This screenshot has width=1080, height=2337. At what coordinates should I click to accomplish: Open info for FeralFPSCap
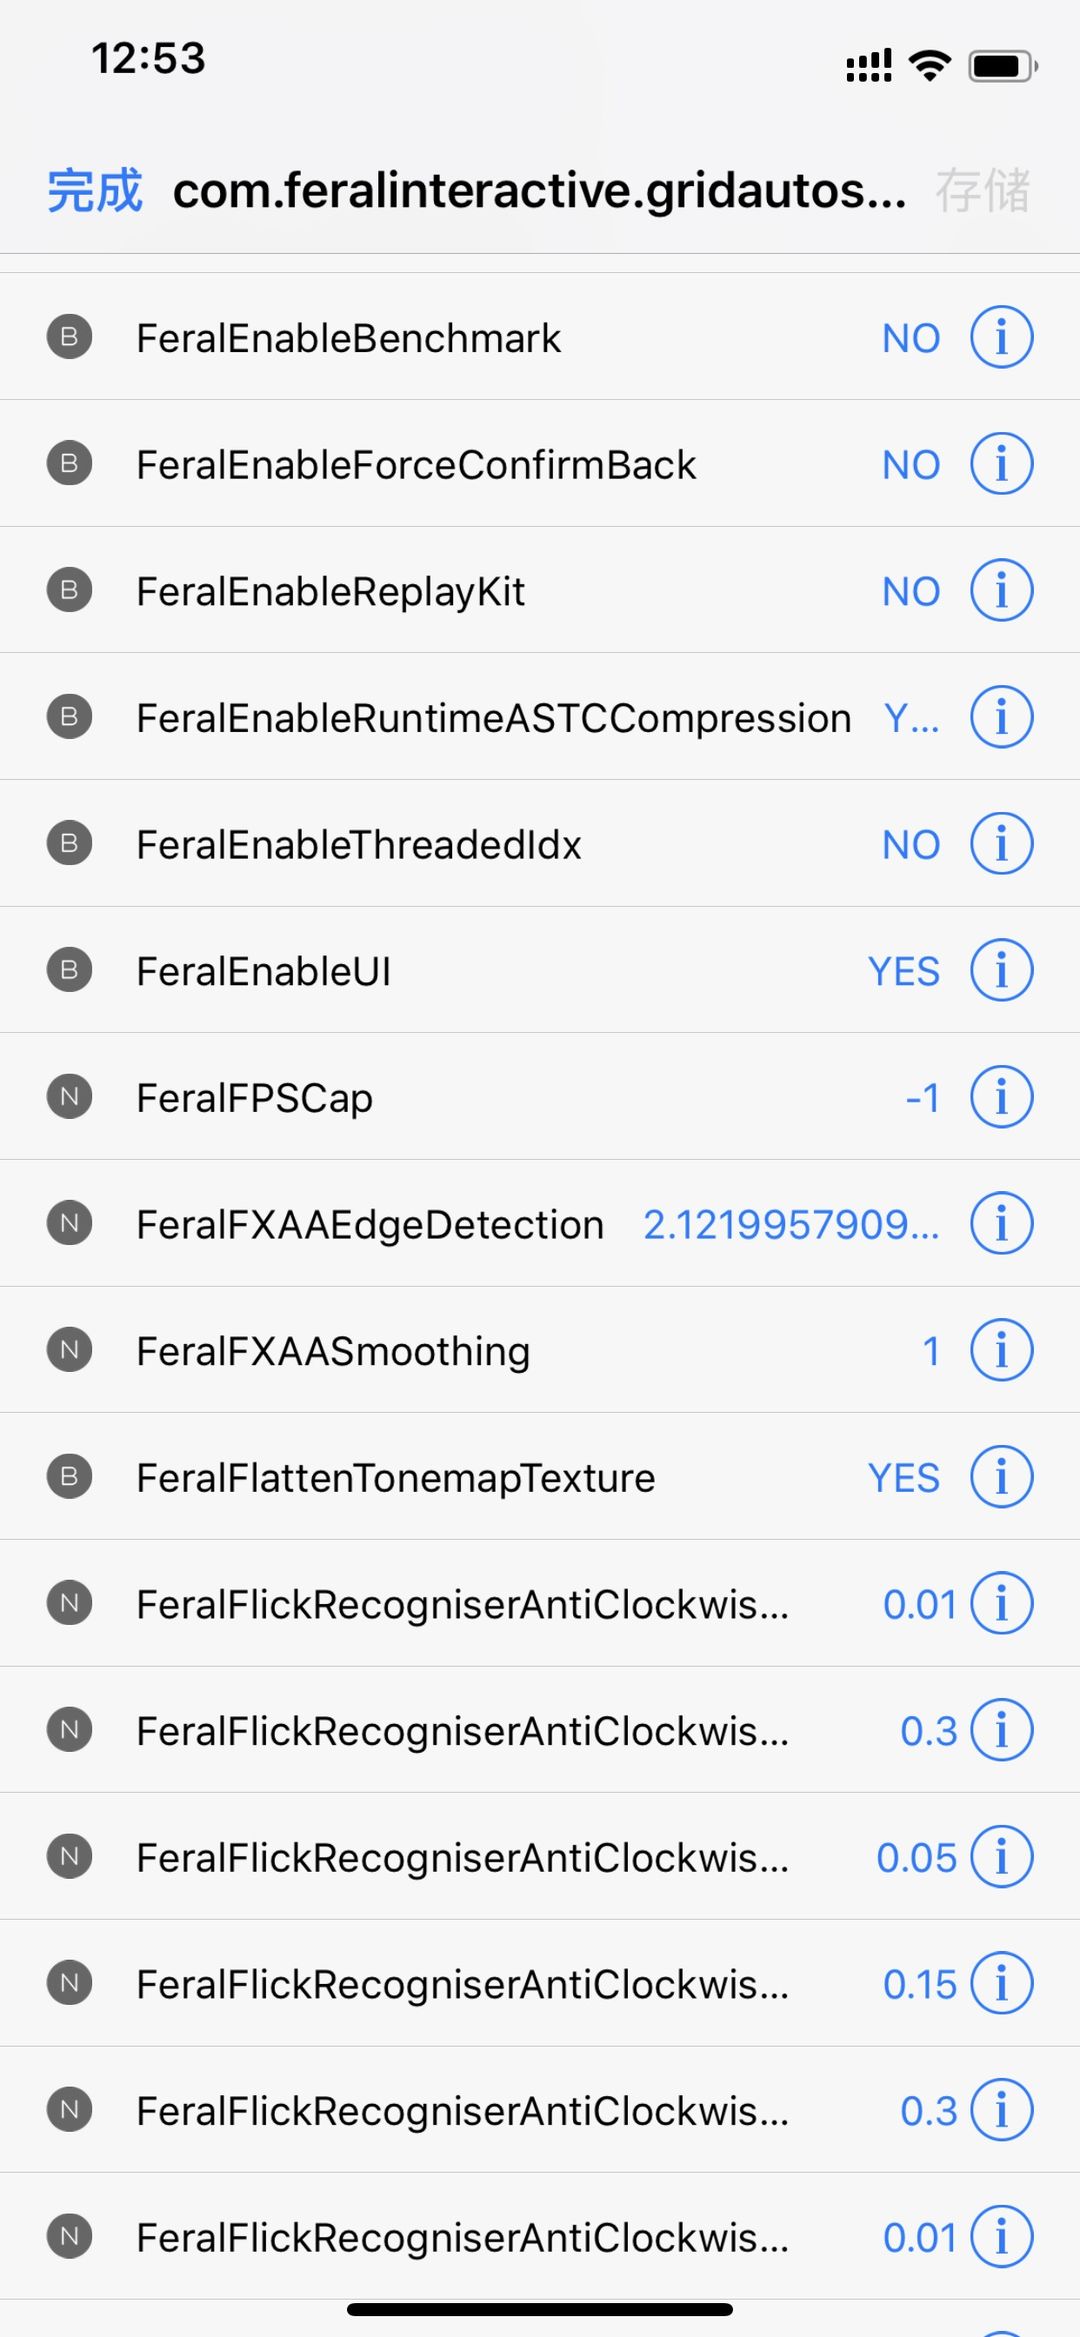(x=1001, y=1097)
